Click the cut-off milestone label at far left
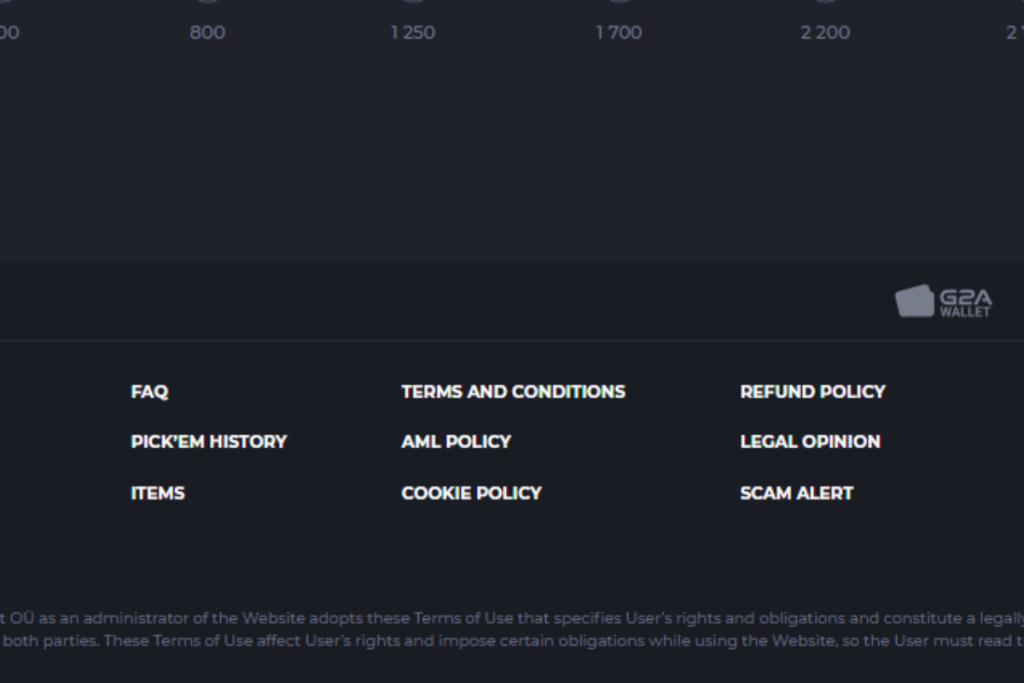 tap(8, 32)
